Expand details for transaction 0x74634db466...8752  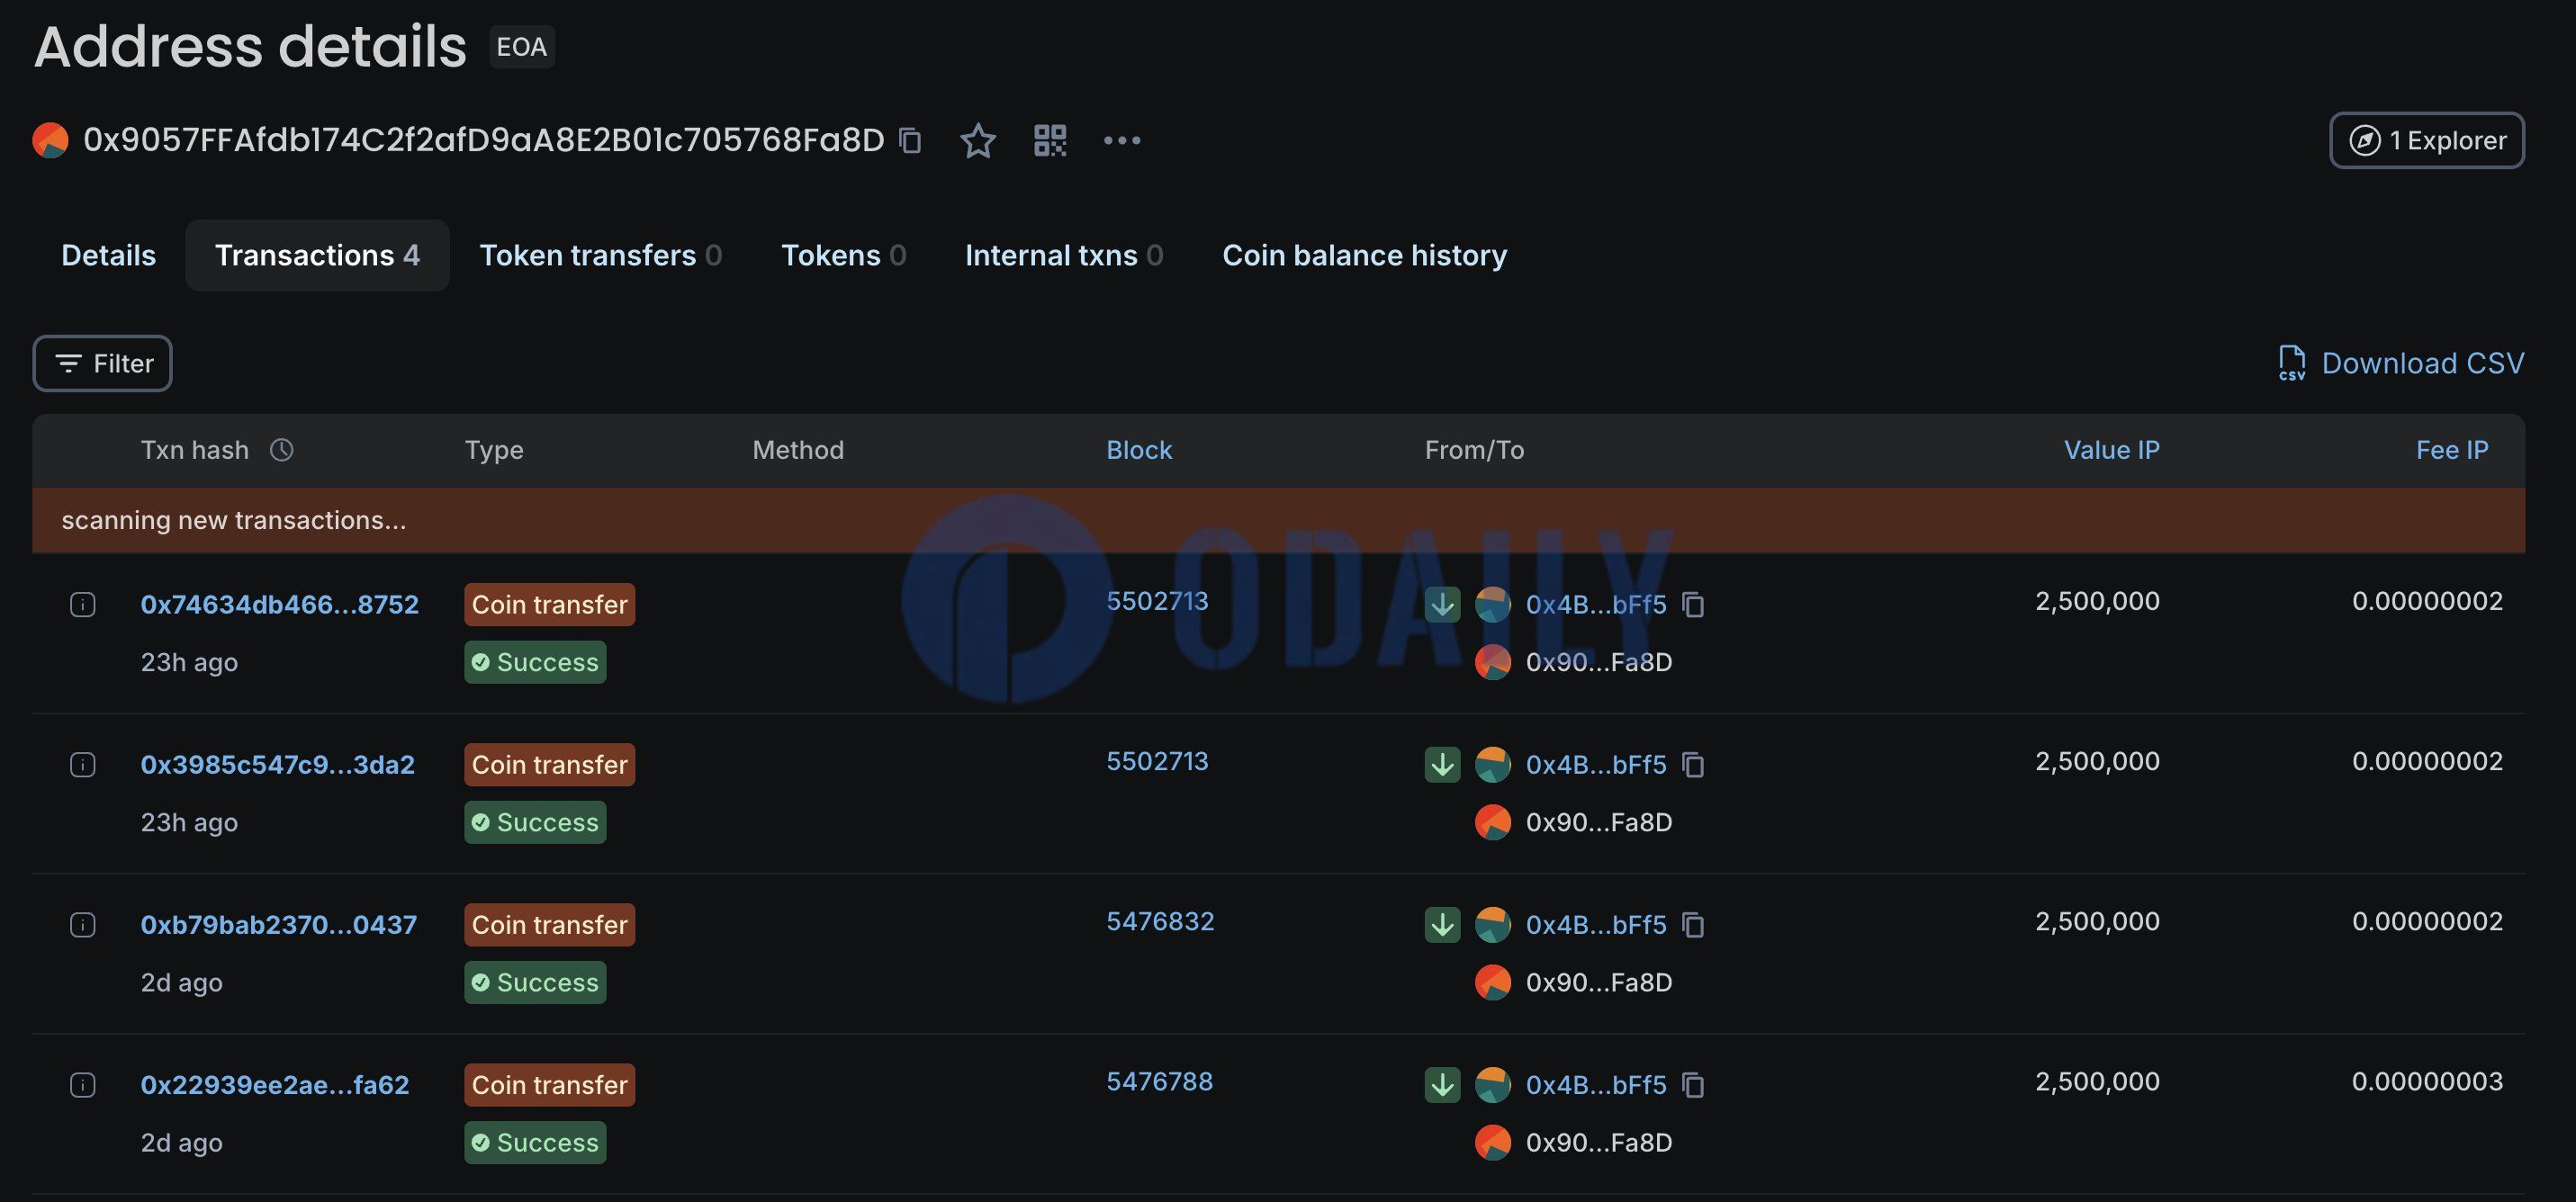click(83, 605)
